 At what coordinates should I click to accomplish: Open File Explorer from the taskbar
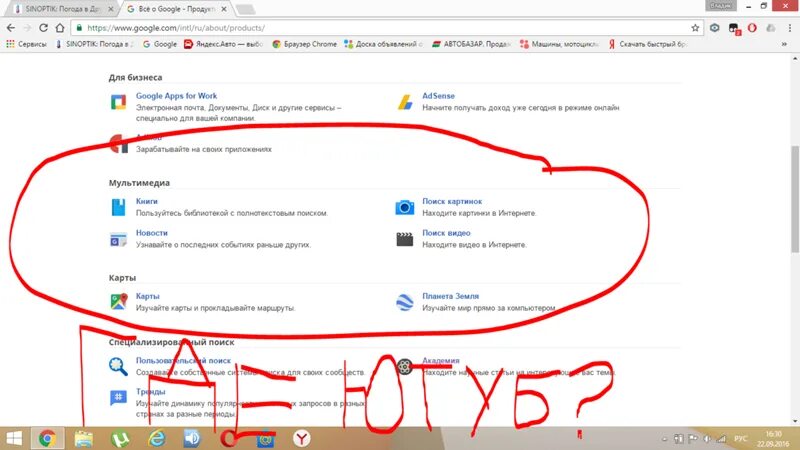point(83,439)
